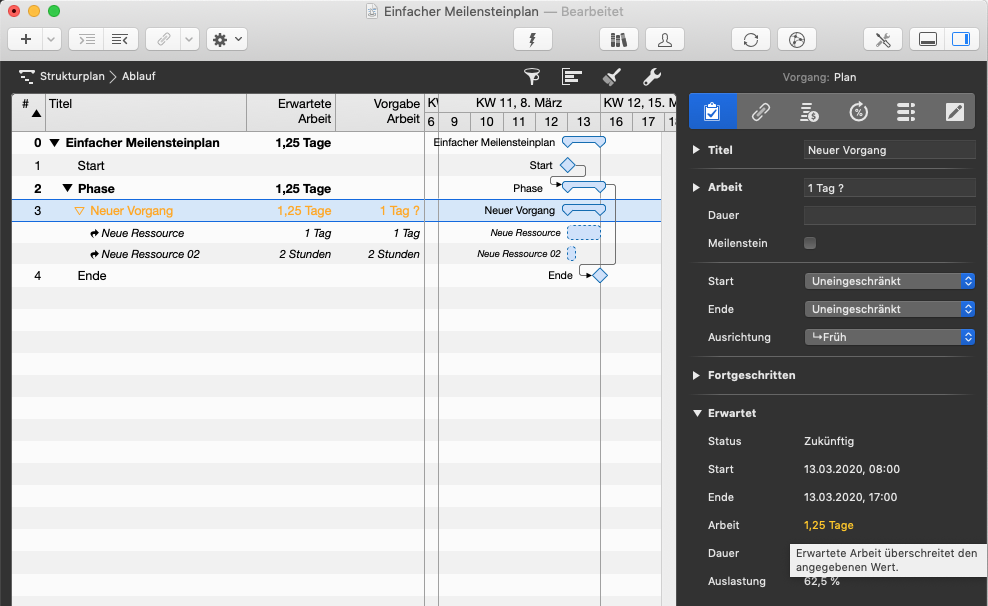The width and height of the screenshot is (988, 606).
Task: Open the grouping bars icon
Action: pos(572,77)
